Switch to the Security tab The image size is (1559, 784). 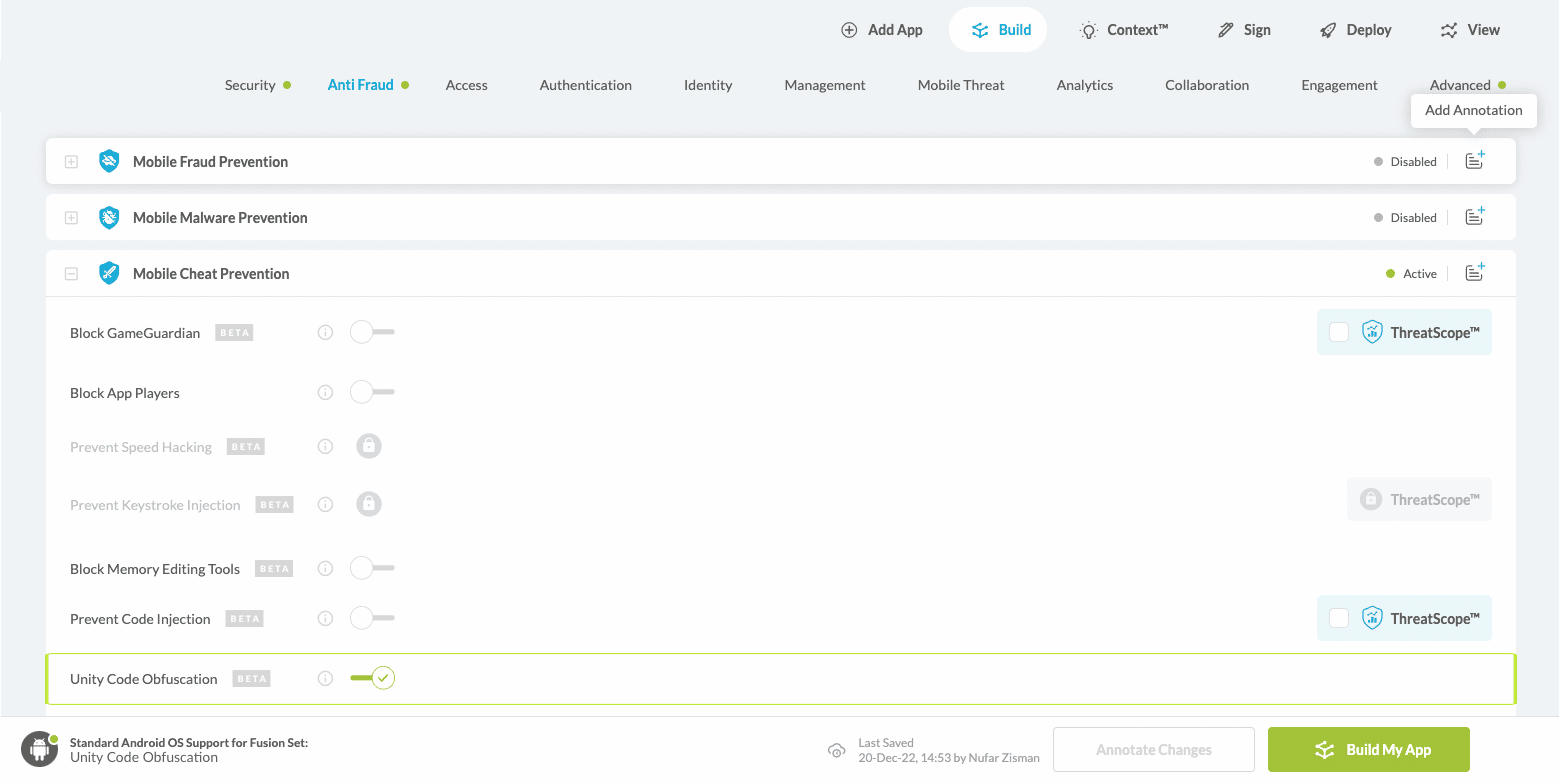coord(250,85)
